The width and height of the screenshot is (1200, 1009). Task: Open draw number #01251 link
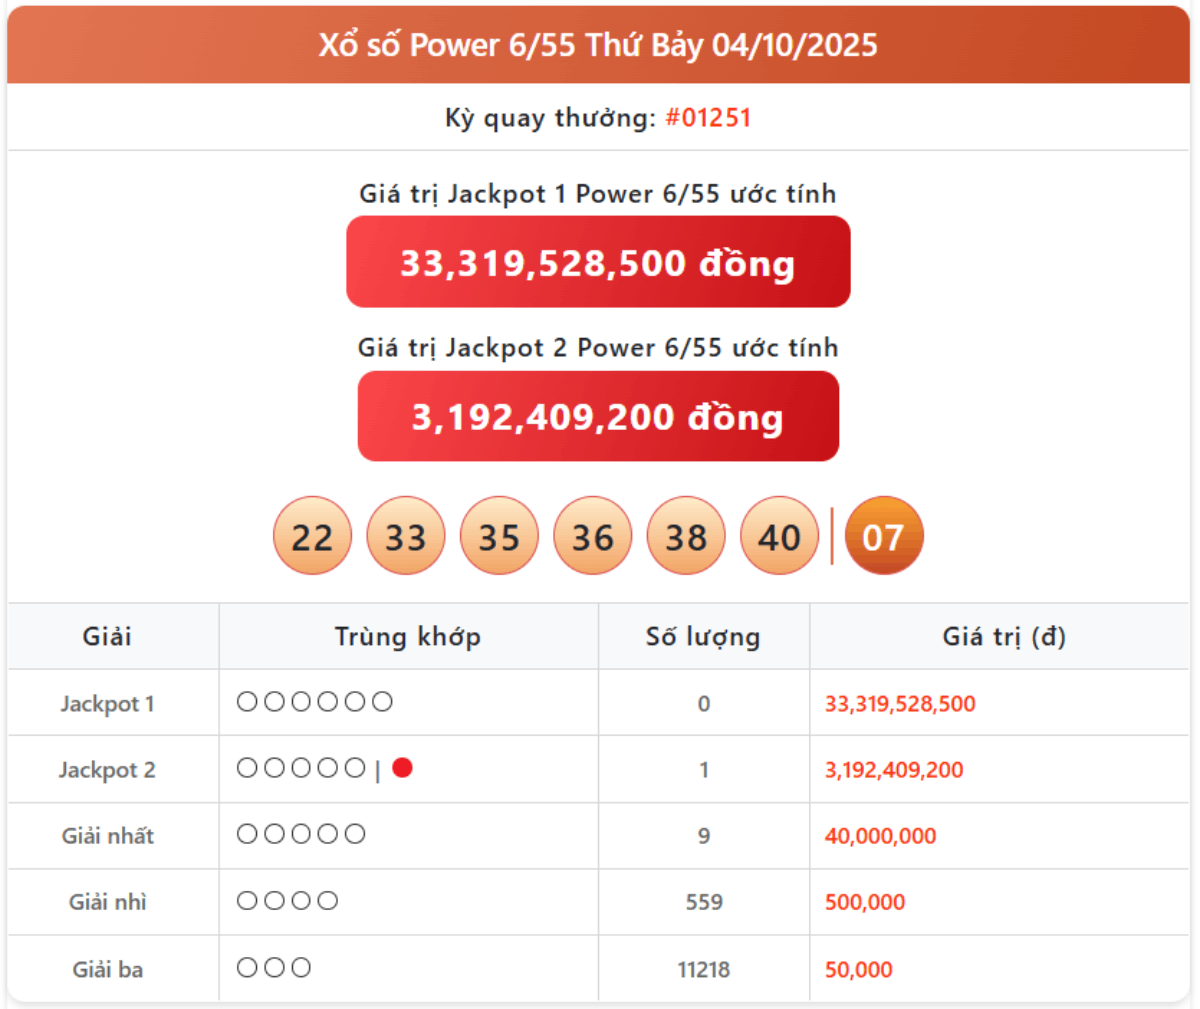[x=708, y=118]
